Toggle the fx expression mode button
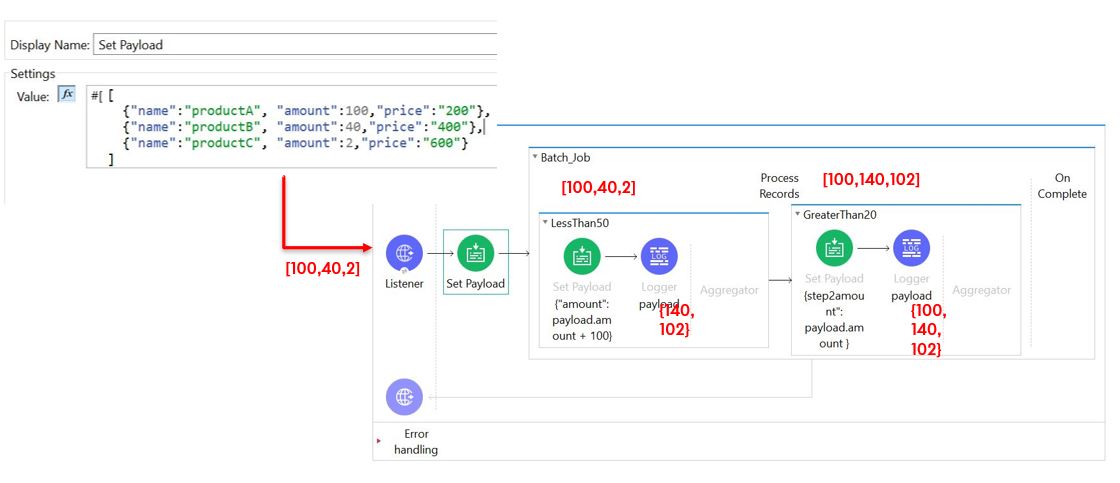This screenshot has width=1120, height=483. [67, 94]
